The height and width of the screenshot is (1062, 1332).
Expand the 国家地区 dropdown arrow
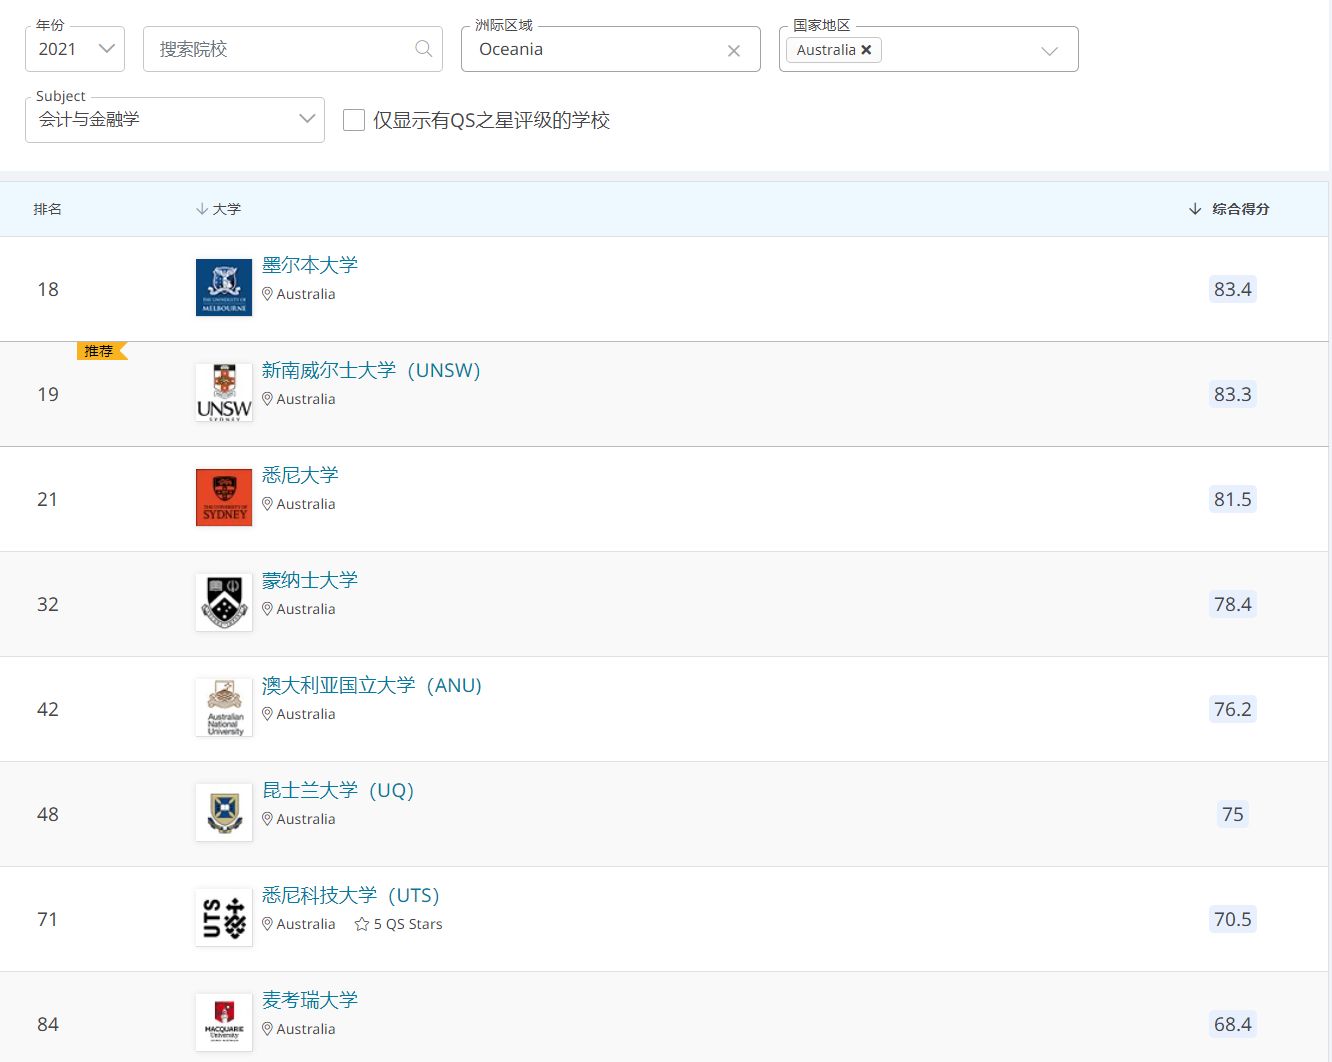coord(1049,51)
